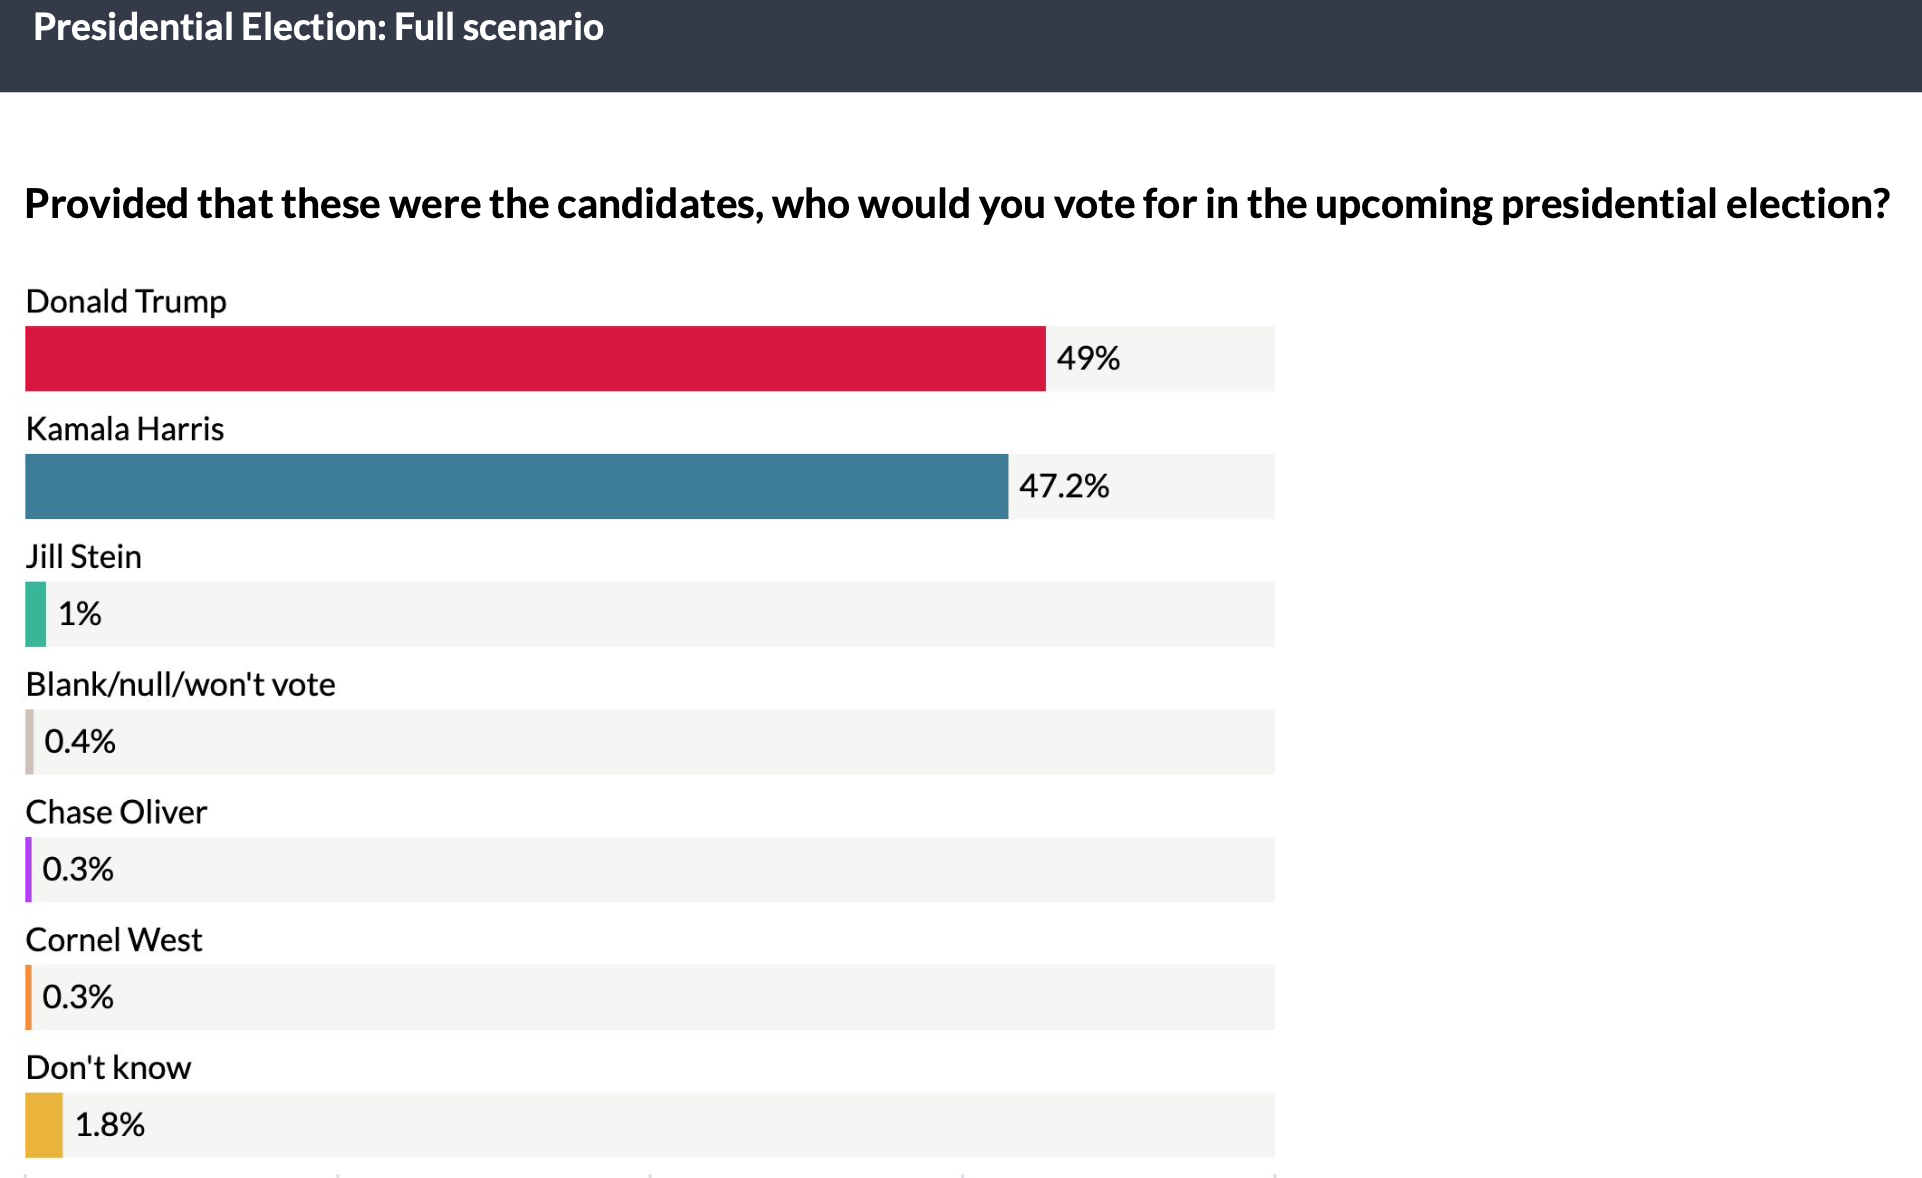Screen dimensions: 1922x1178
Task: Click the 1.8% Don't know value
Action: tap(110, 1125)
